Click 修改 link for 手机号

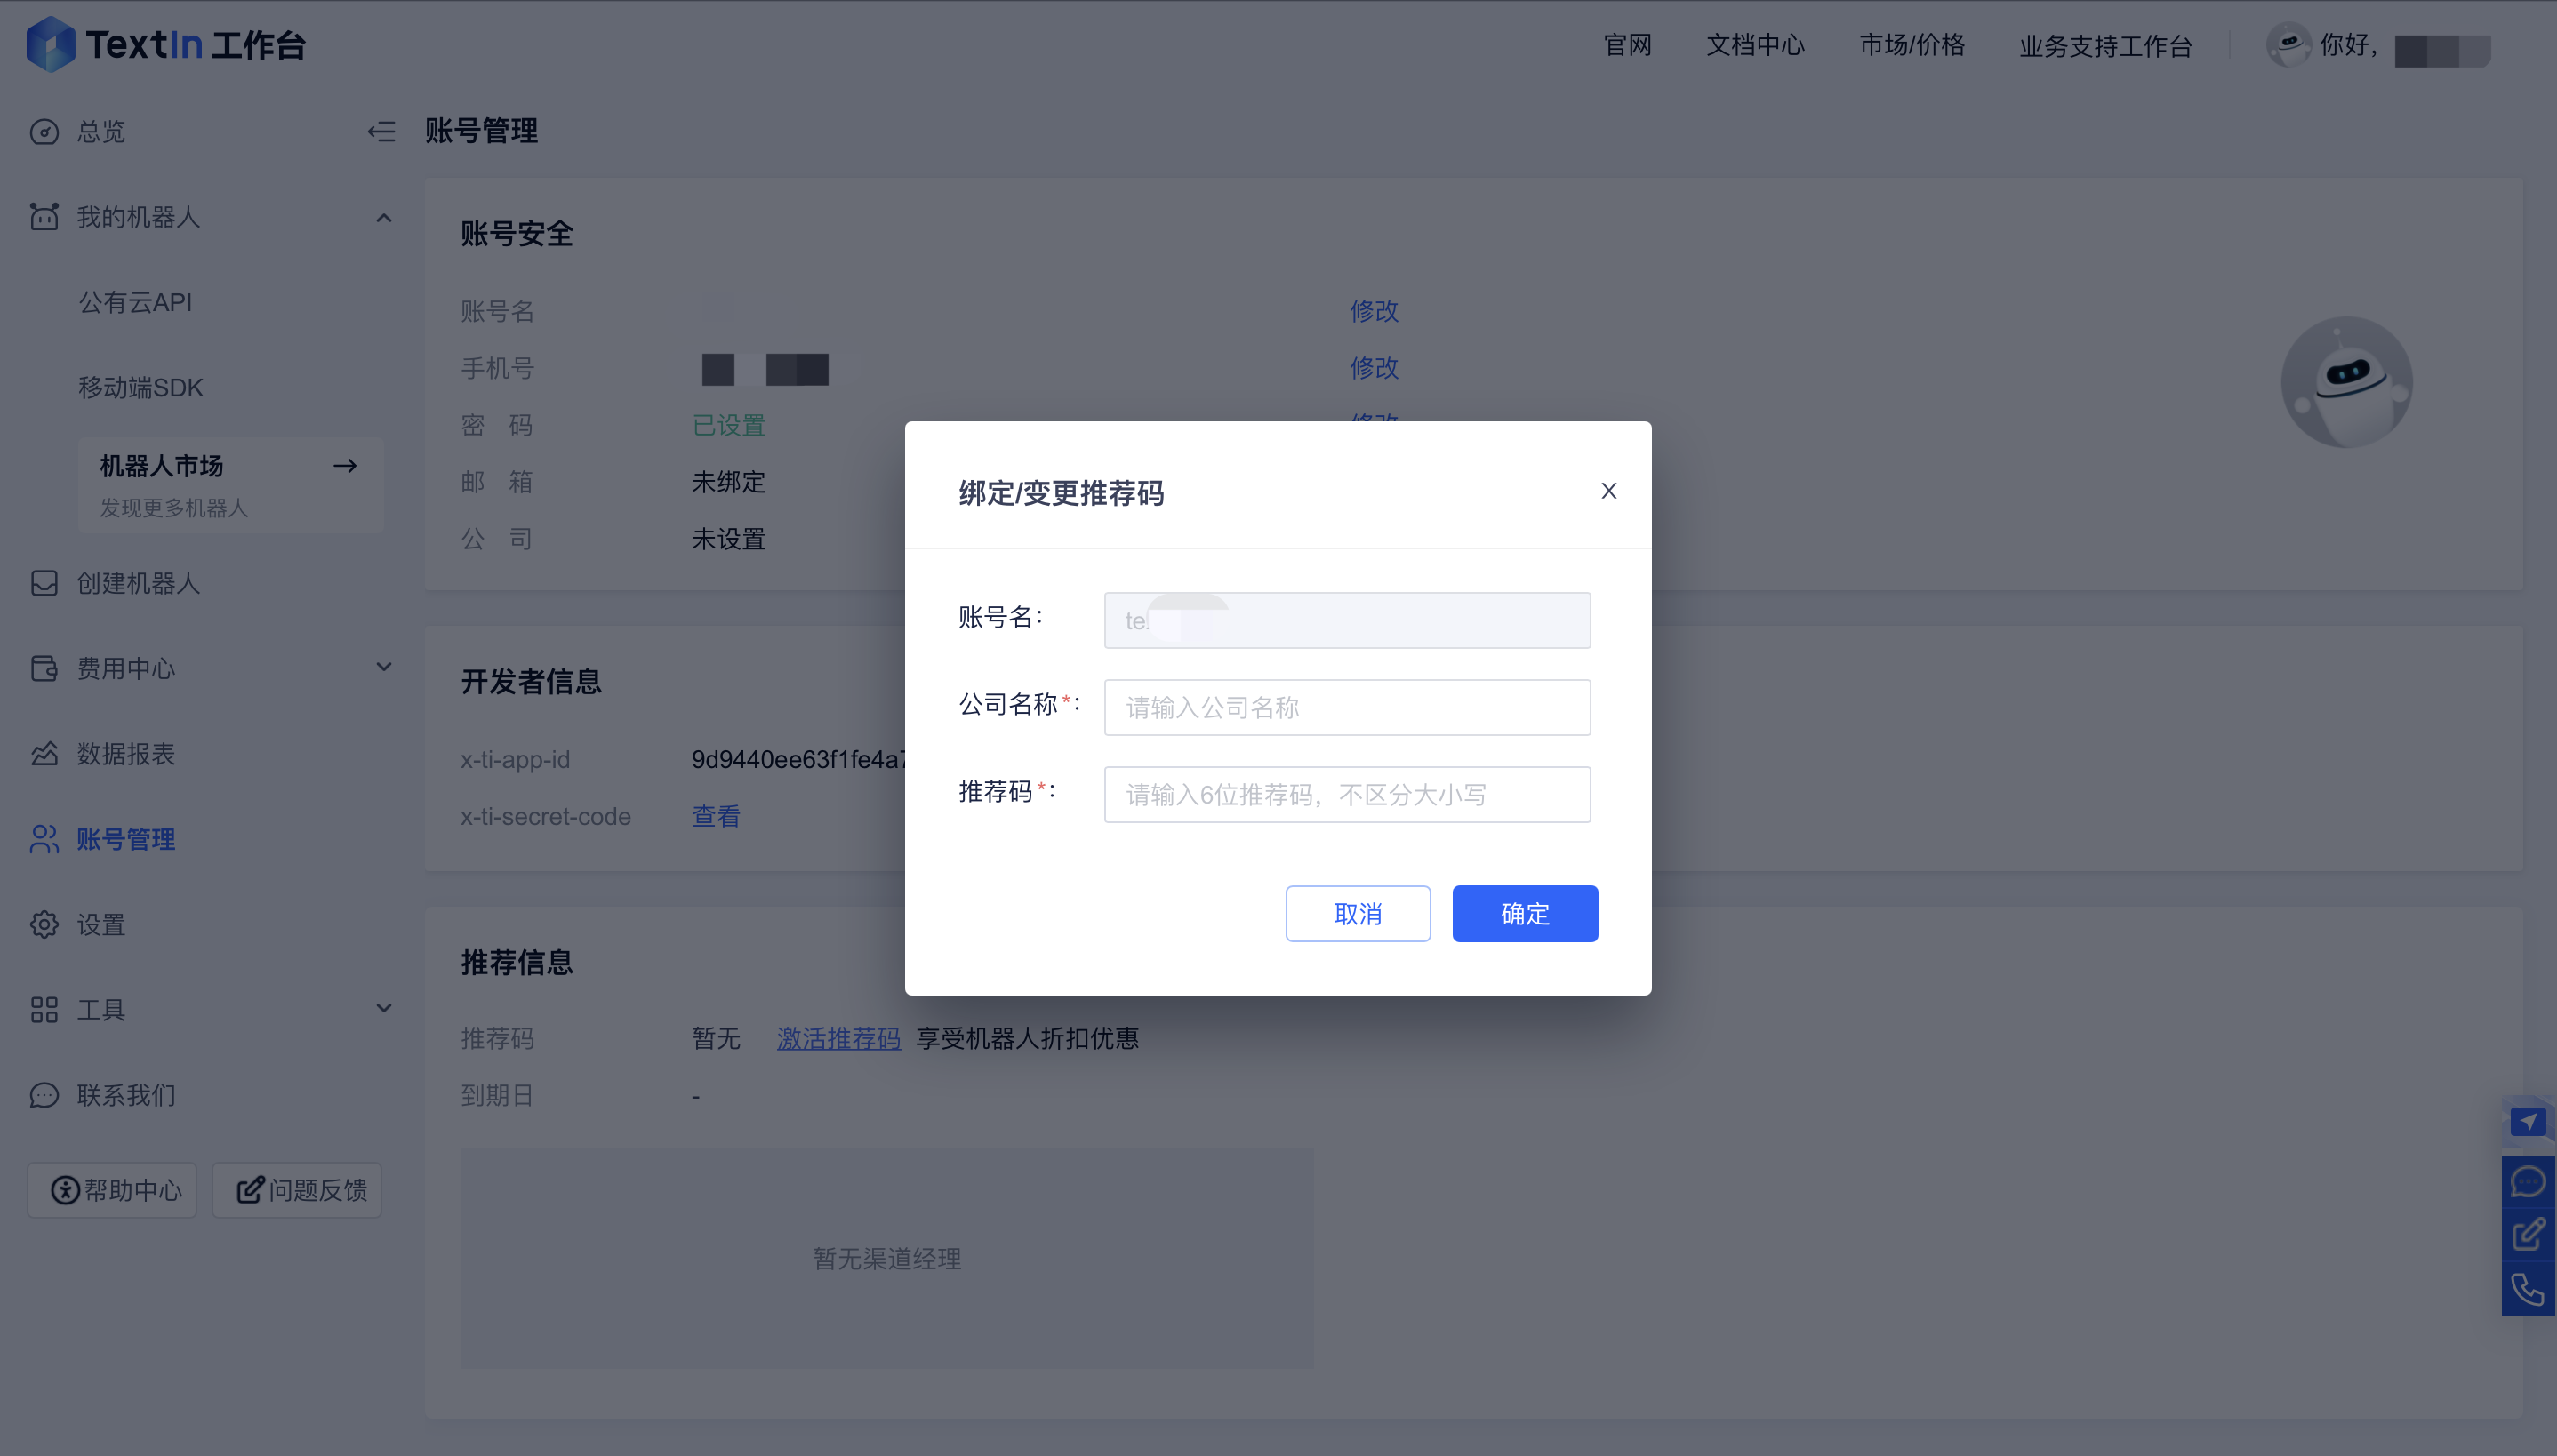point(1374,368)
